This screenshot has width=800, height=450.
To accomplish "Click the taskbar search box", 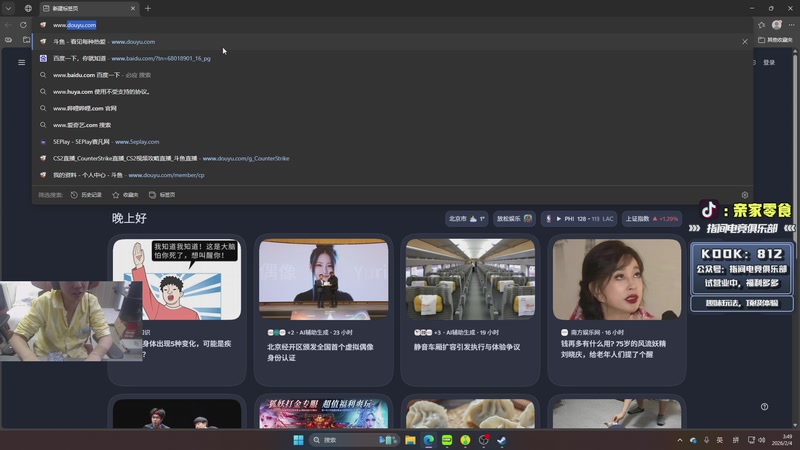I will 354,440.
